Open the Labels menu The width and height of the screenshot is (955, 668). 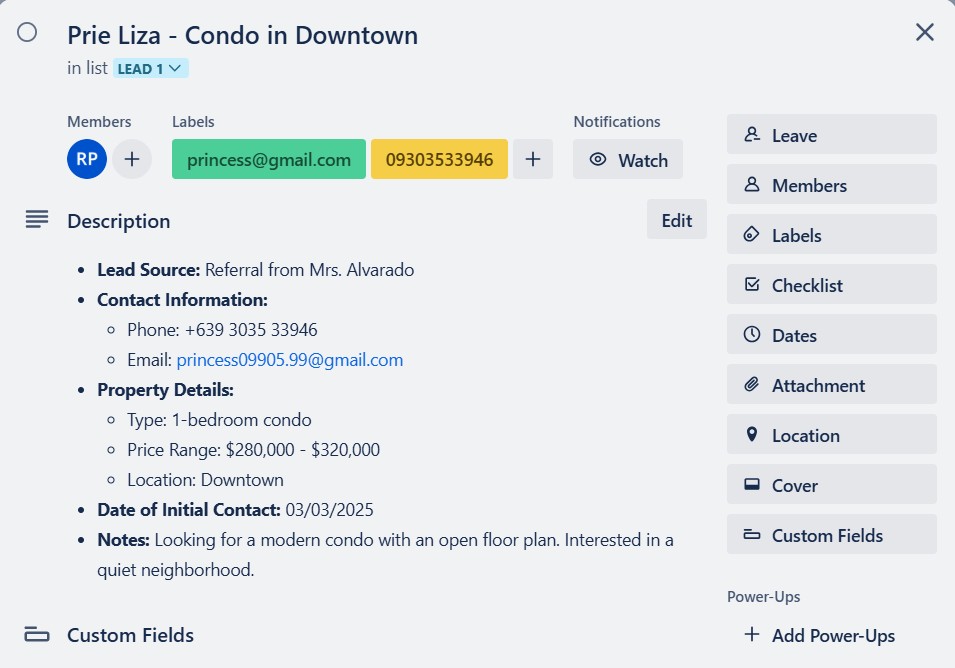831,235
